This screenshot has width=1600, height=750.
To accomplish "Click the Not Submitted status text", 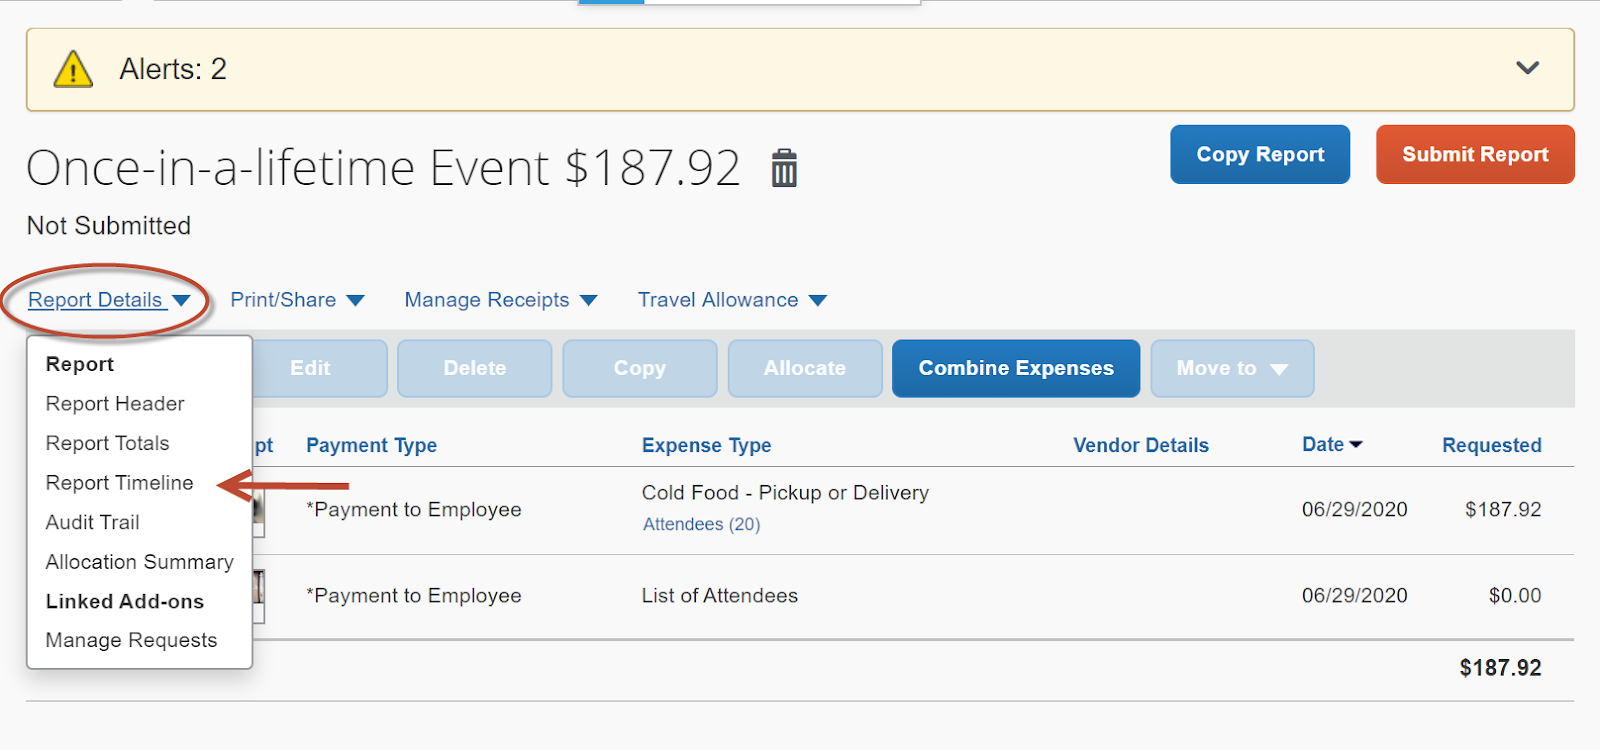I will [109, 226].
